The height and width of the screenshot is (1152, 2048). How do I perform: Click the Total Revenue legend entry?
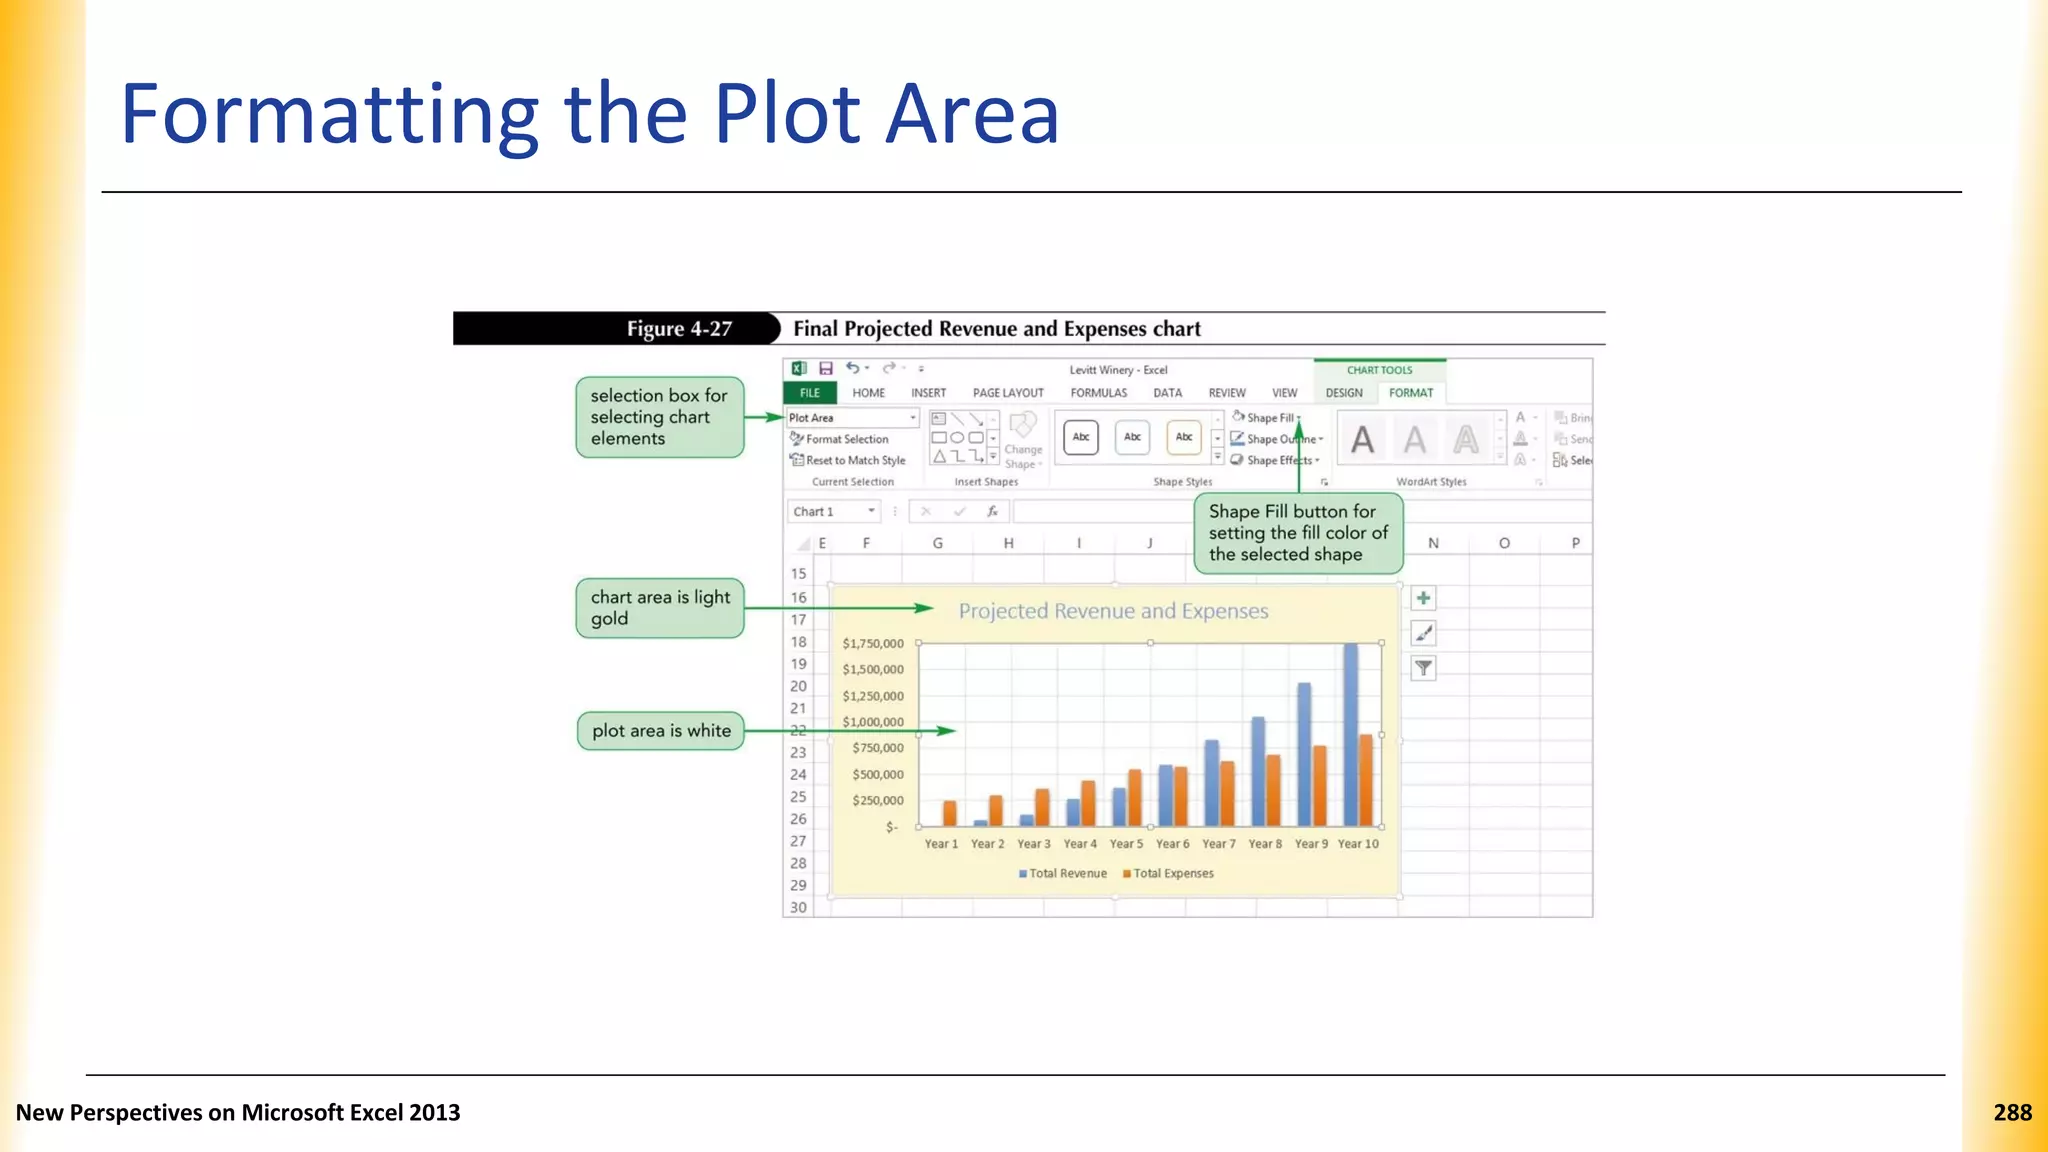1063,873
